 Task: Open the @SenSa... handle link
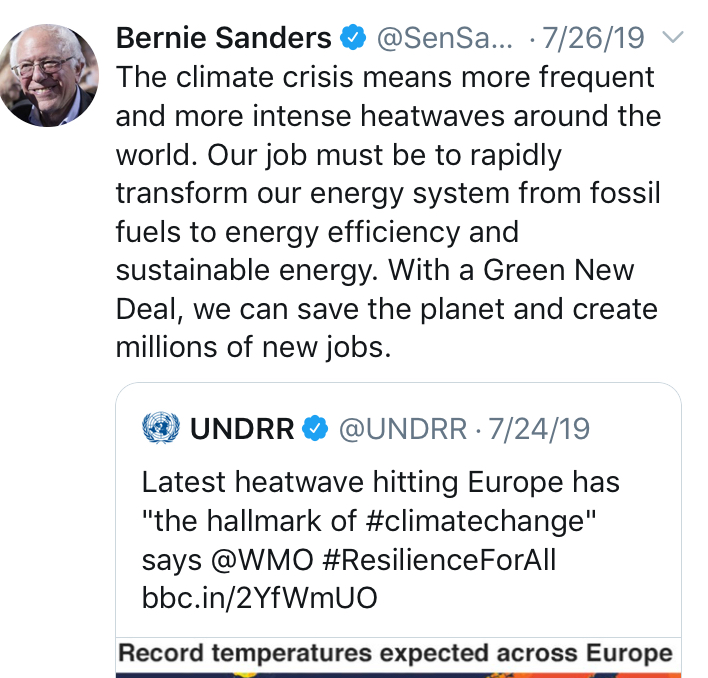coord(445,38)
